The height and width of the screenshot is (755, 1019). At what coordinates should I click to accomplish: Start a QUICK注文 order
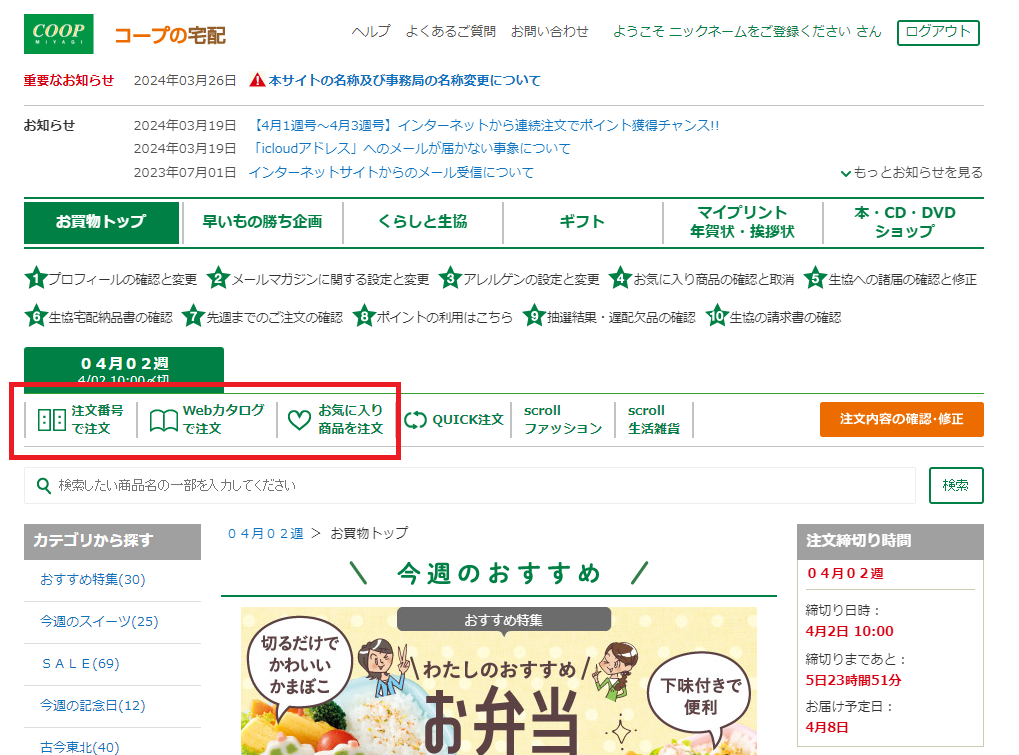click(454, 420)
